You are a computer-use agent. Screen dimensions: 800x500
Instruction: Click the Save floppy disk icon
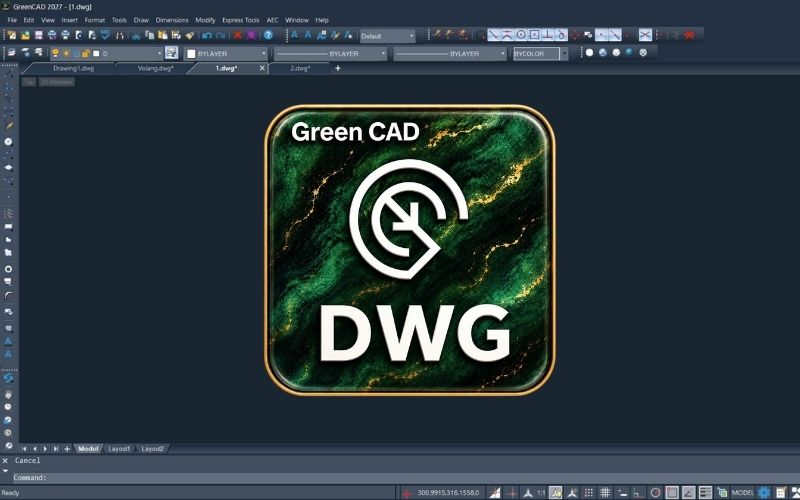(x=39, y=35)
